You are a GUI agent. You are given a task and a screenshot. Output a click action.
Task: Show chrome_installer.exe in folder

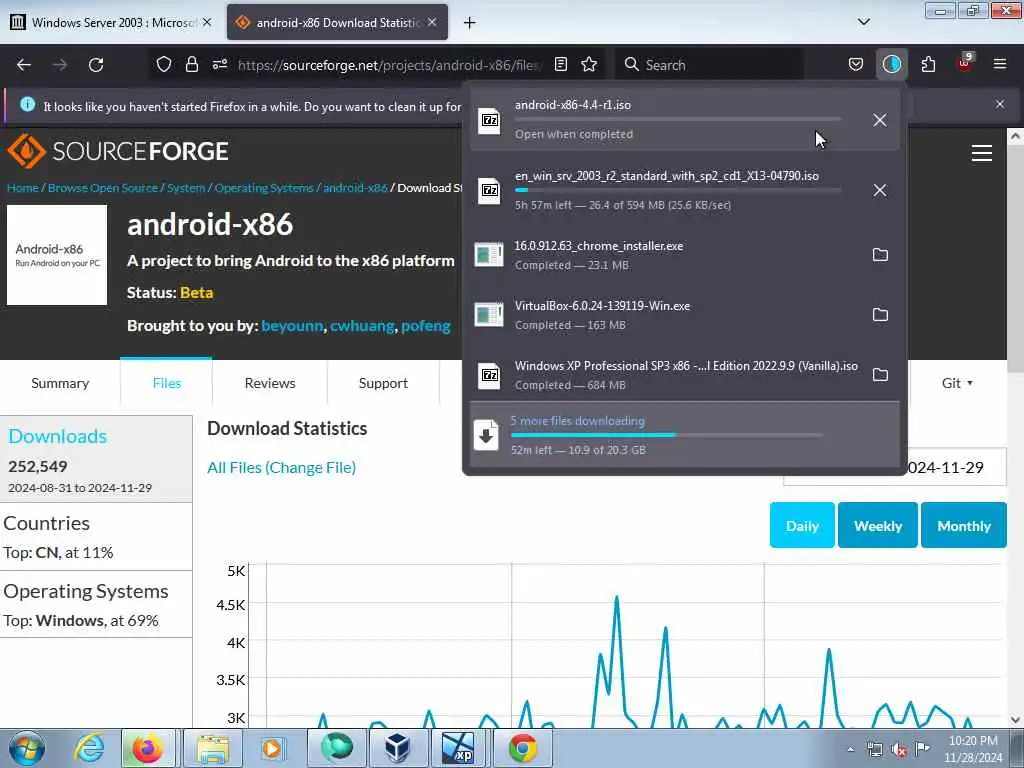880,255
